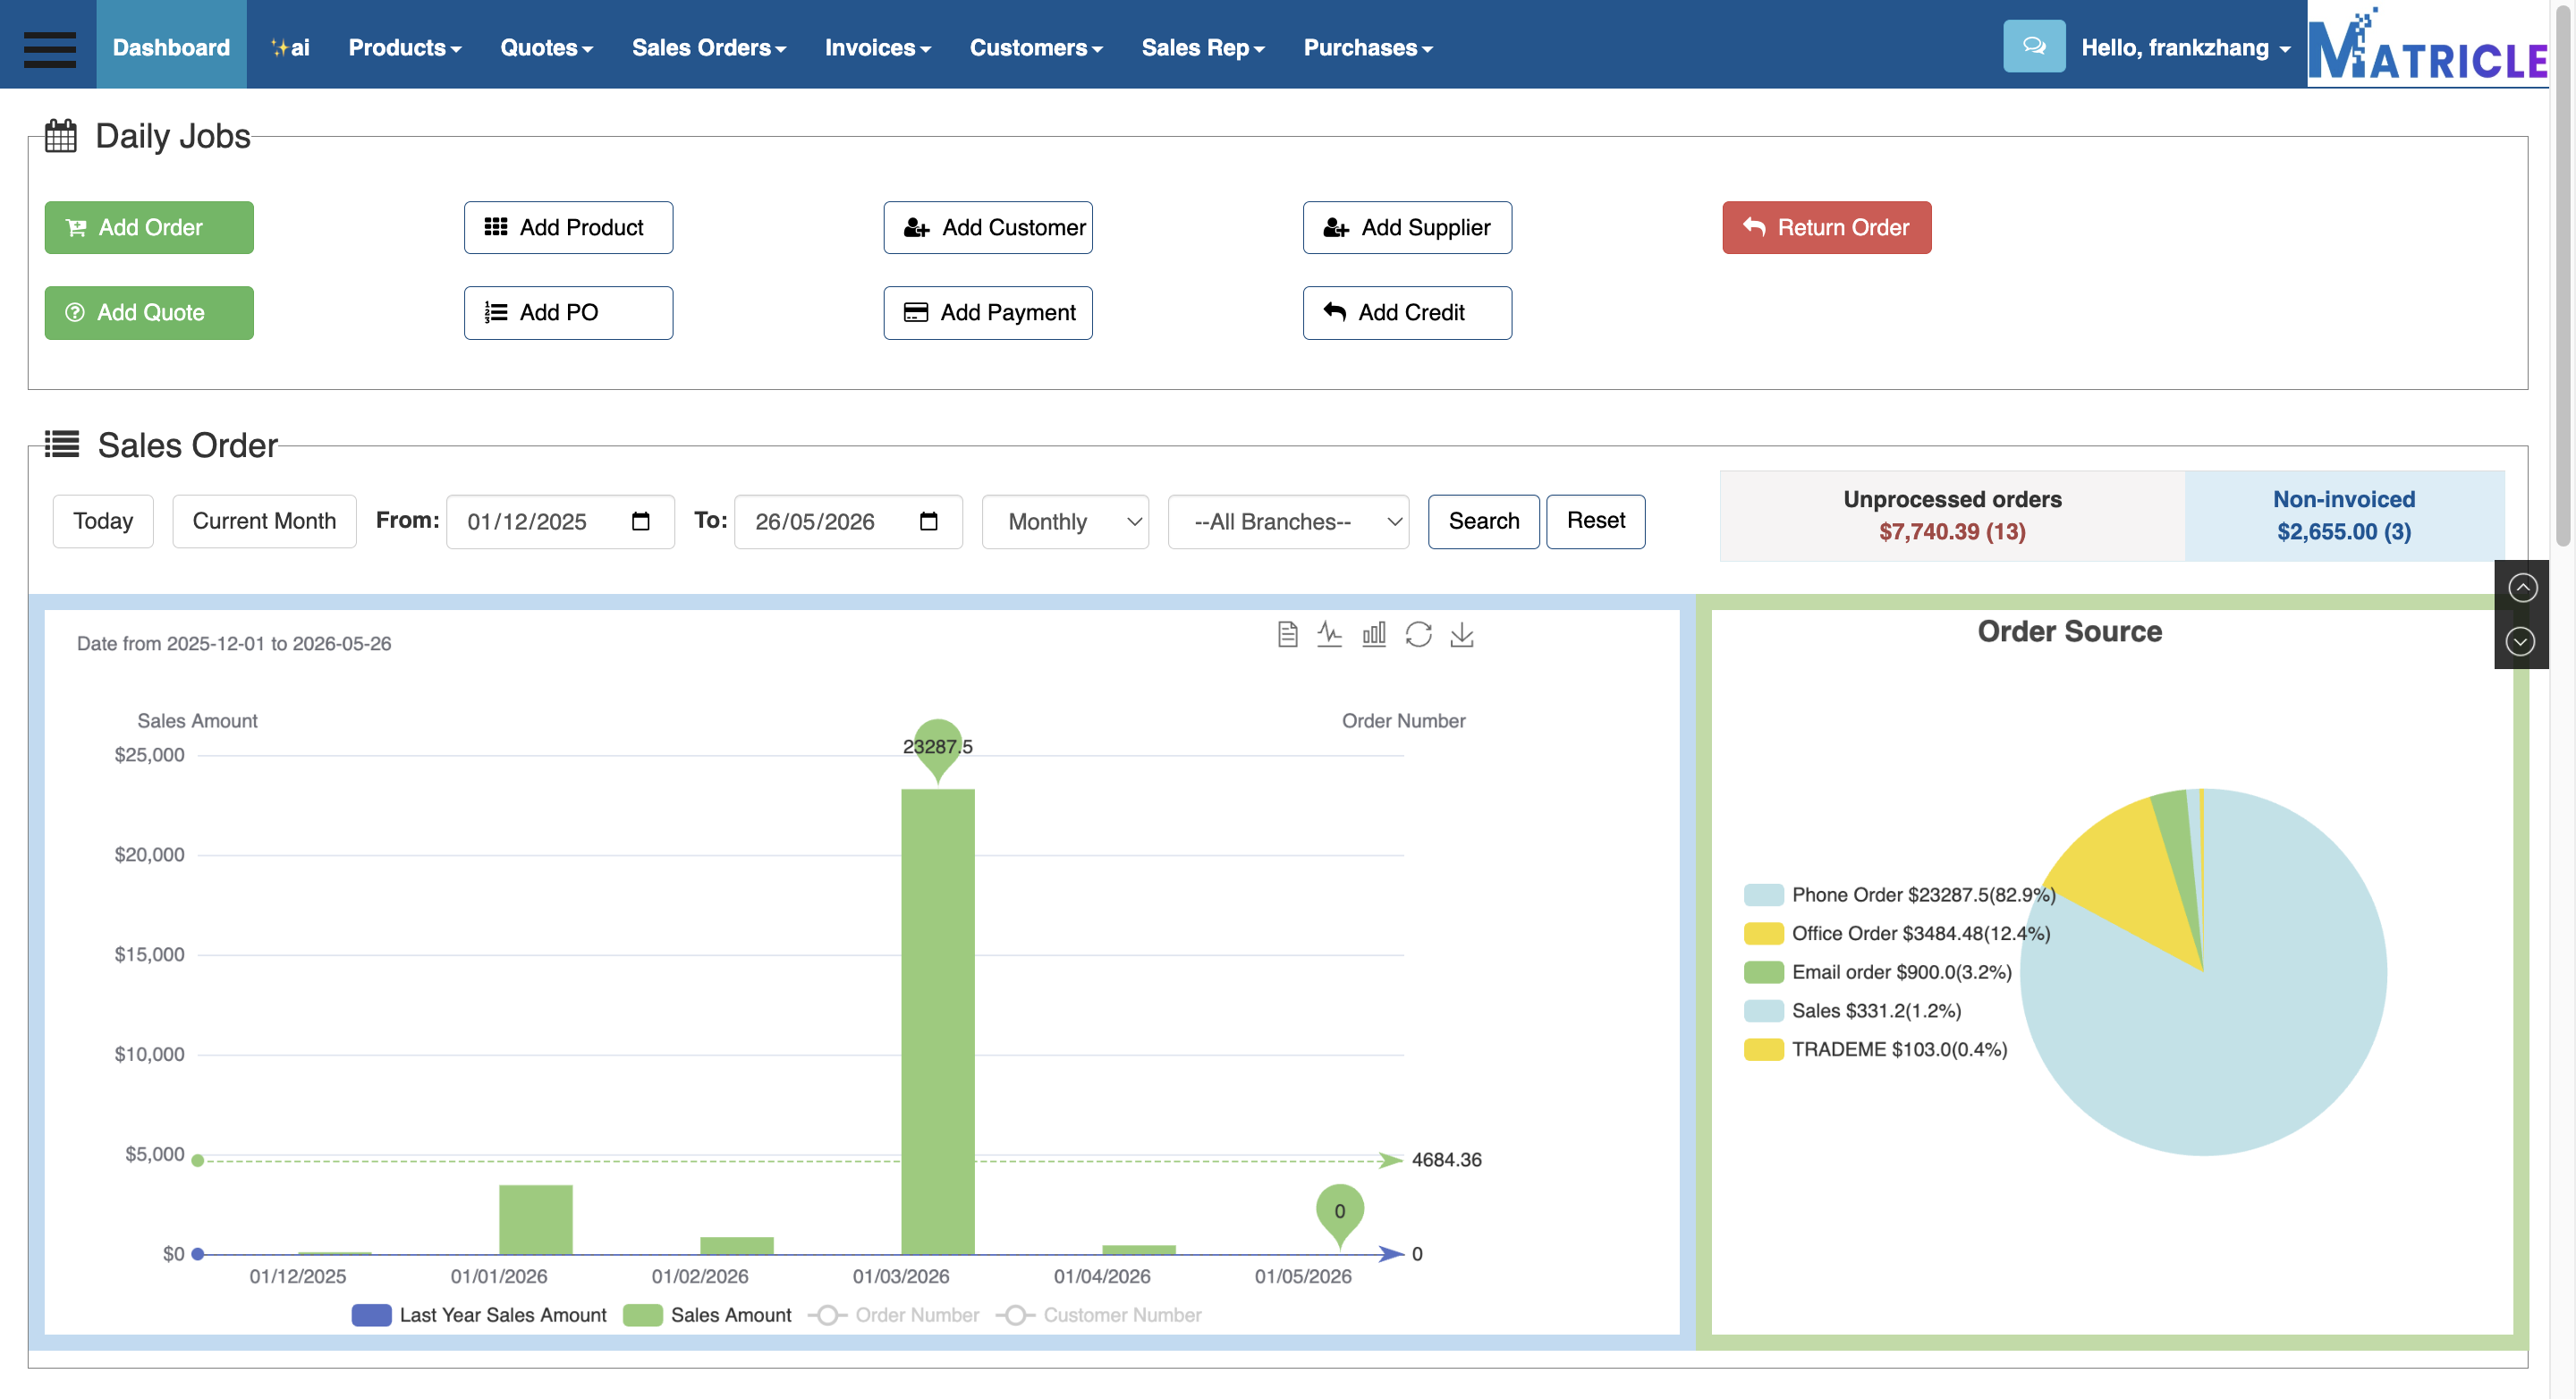Download the chart as image icon

(x=1461, y=634)
